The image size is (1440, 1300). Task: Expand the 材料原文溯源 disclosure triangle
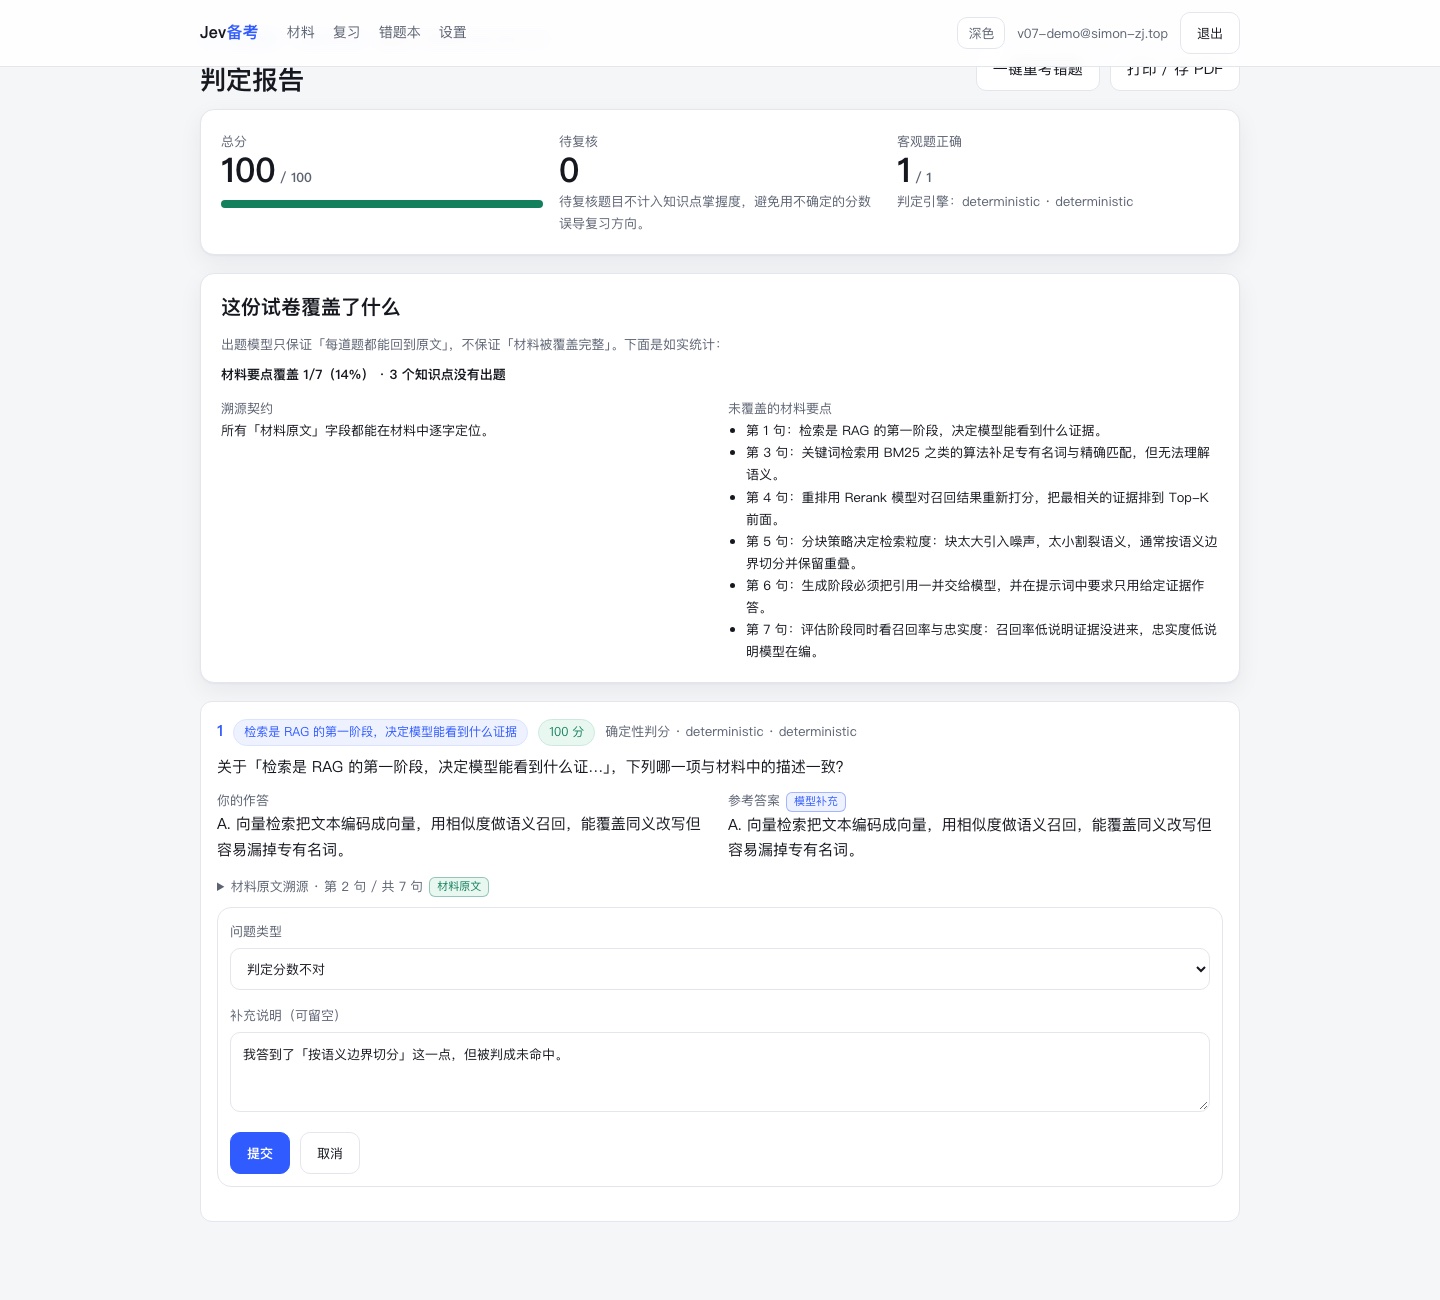[221, 887]
